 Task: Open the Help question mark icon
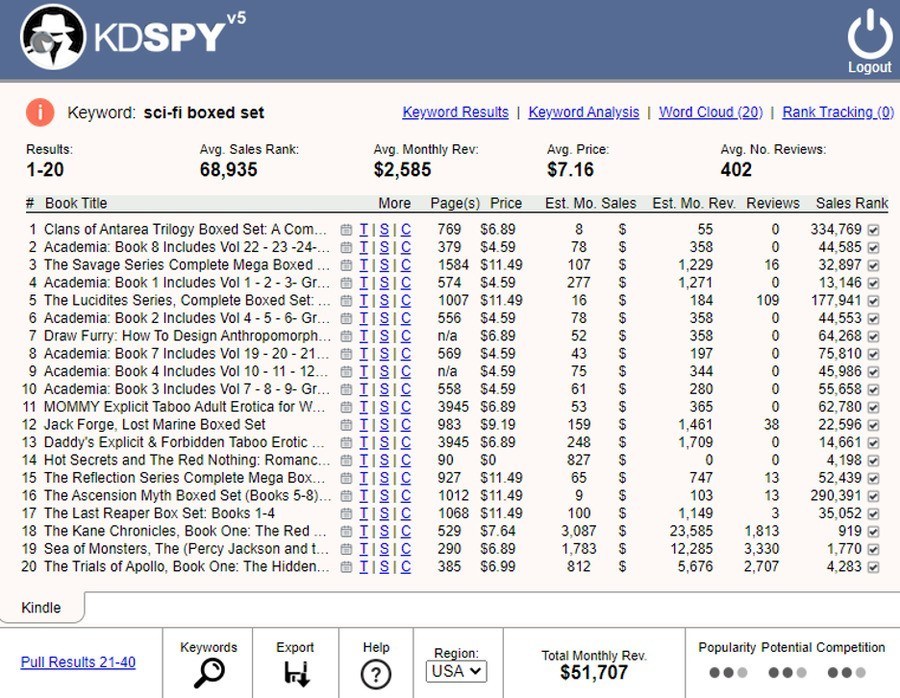tap(375, 674)
